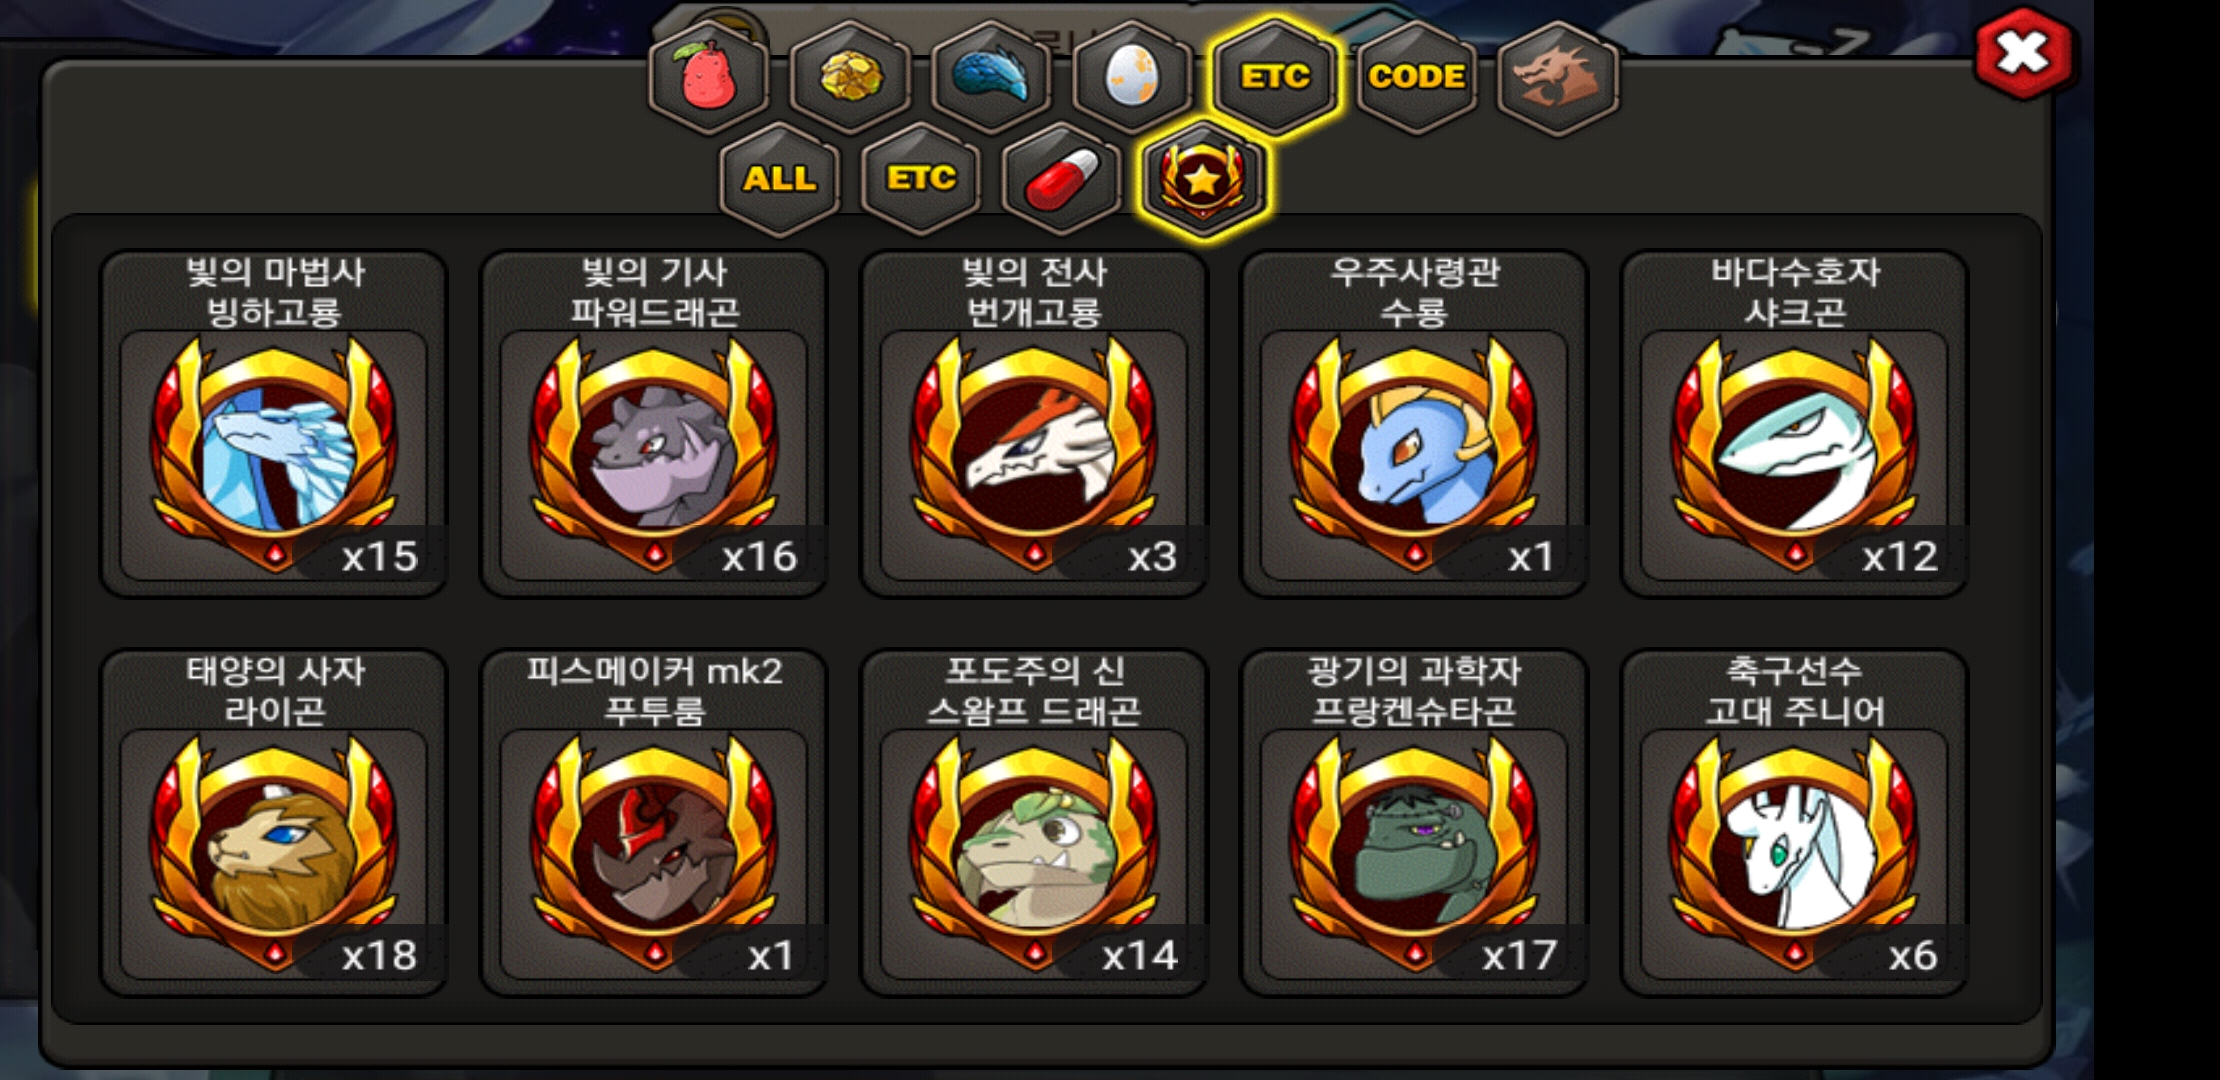
Task: Select 빙하고룡 ice dragon badge x15
Action: click(274, 424)
